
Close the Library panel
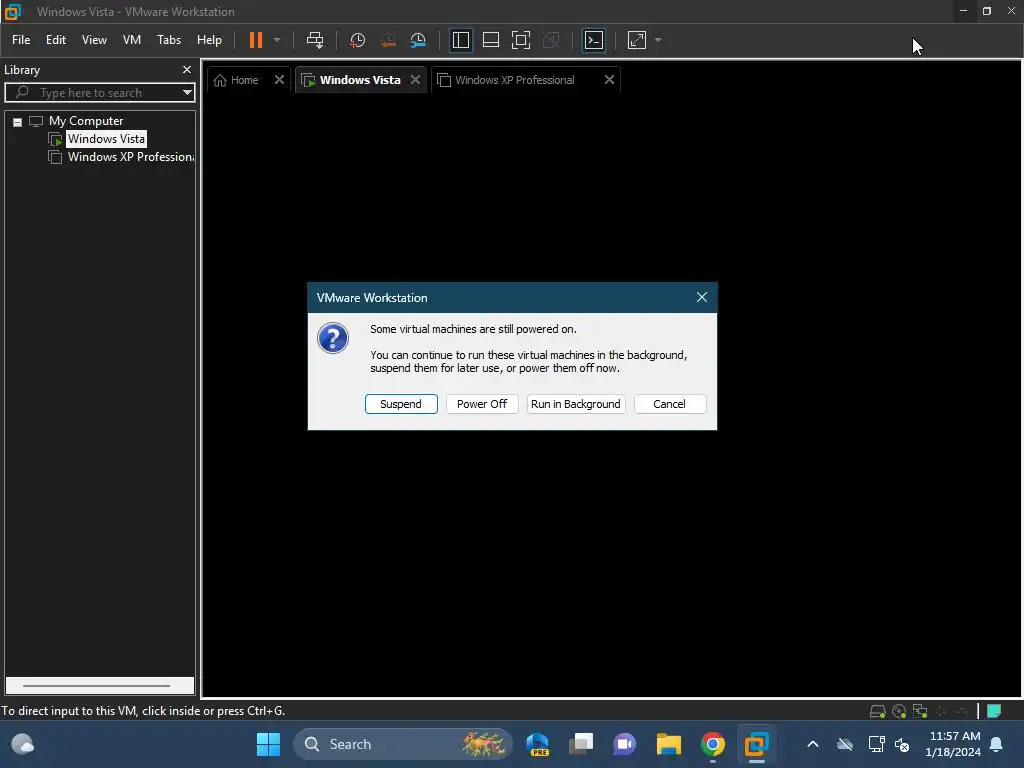point(187,69)
